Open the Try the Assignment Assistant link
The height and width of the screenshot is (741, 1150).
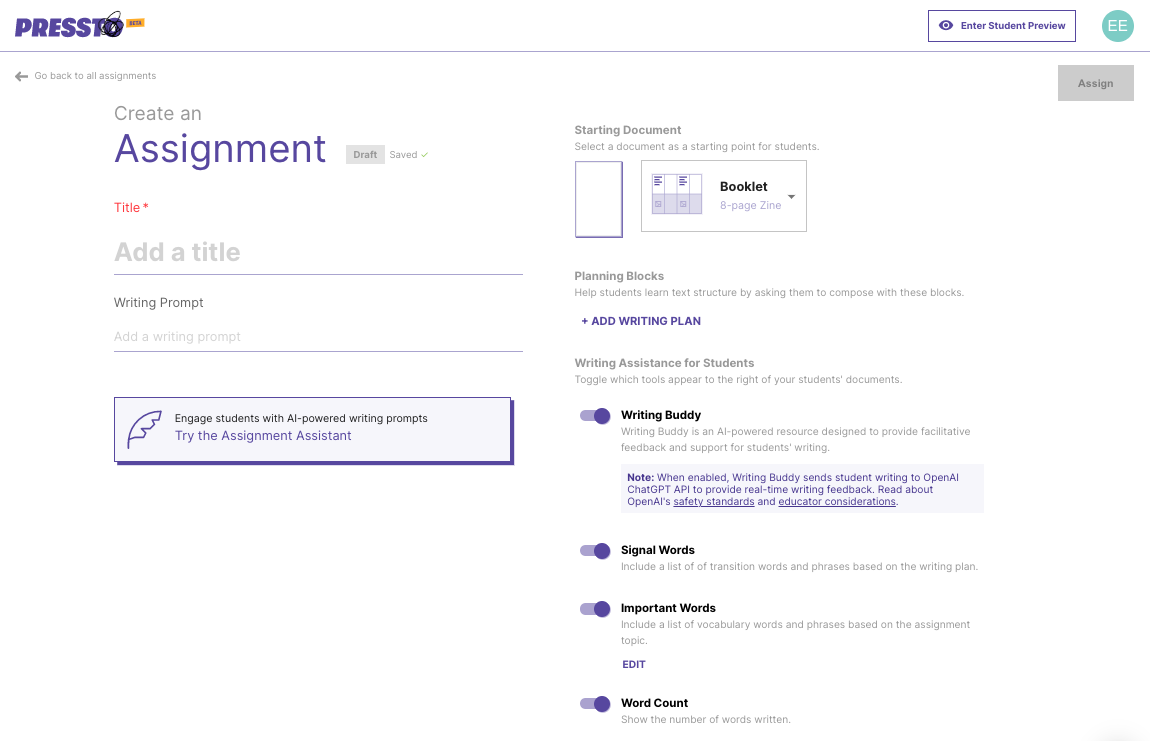(x=263, y=436)
